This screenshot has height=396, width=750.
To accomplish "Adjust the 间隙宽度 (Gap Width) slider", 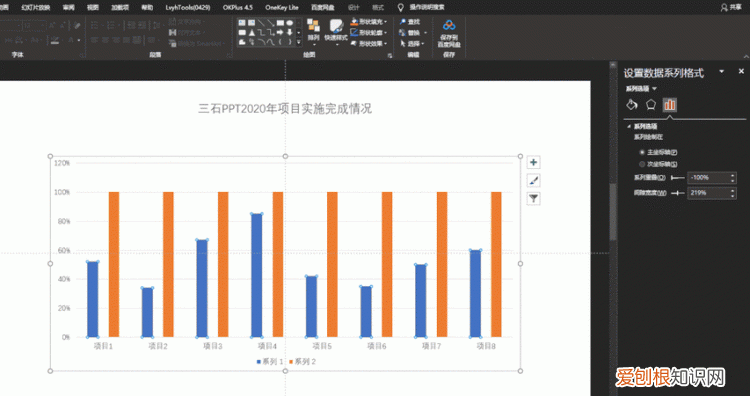I will (678, 193).
